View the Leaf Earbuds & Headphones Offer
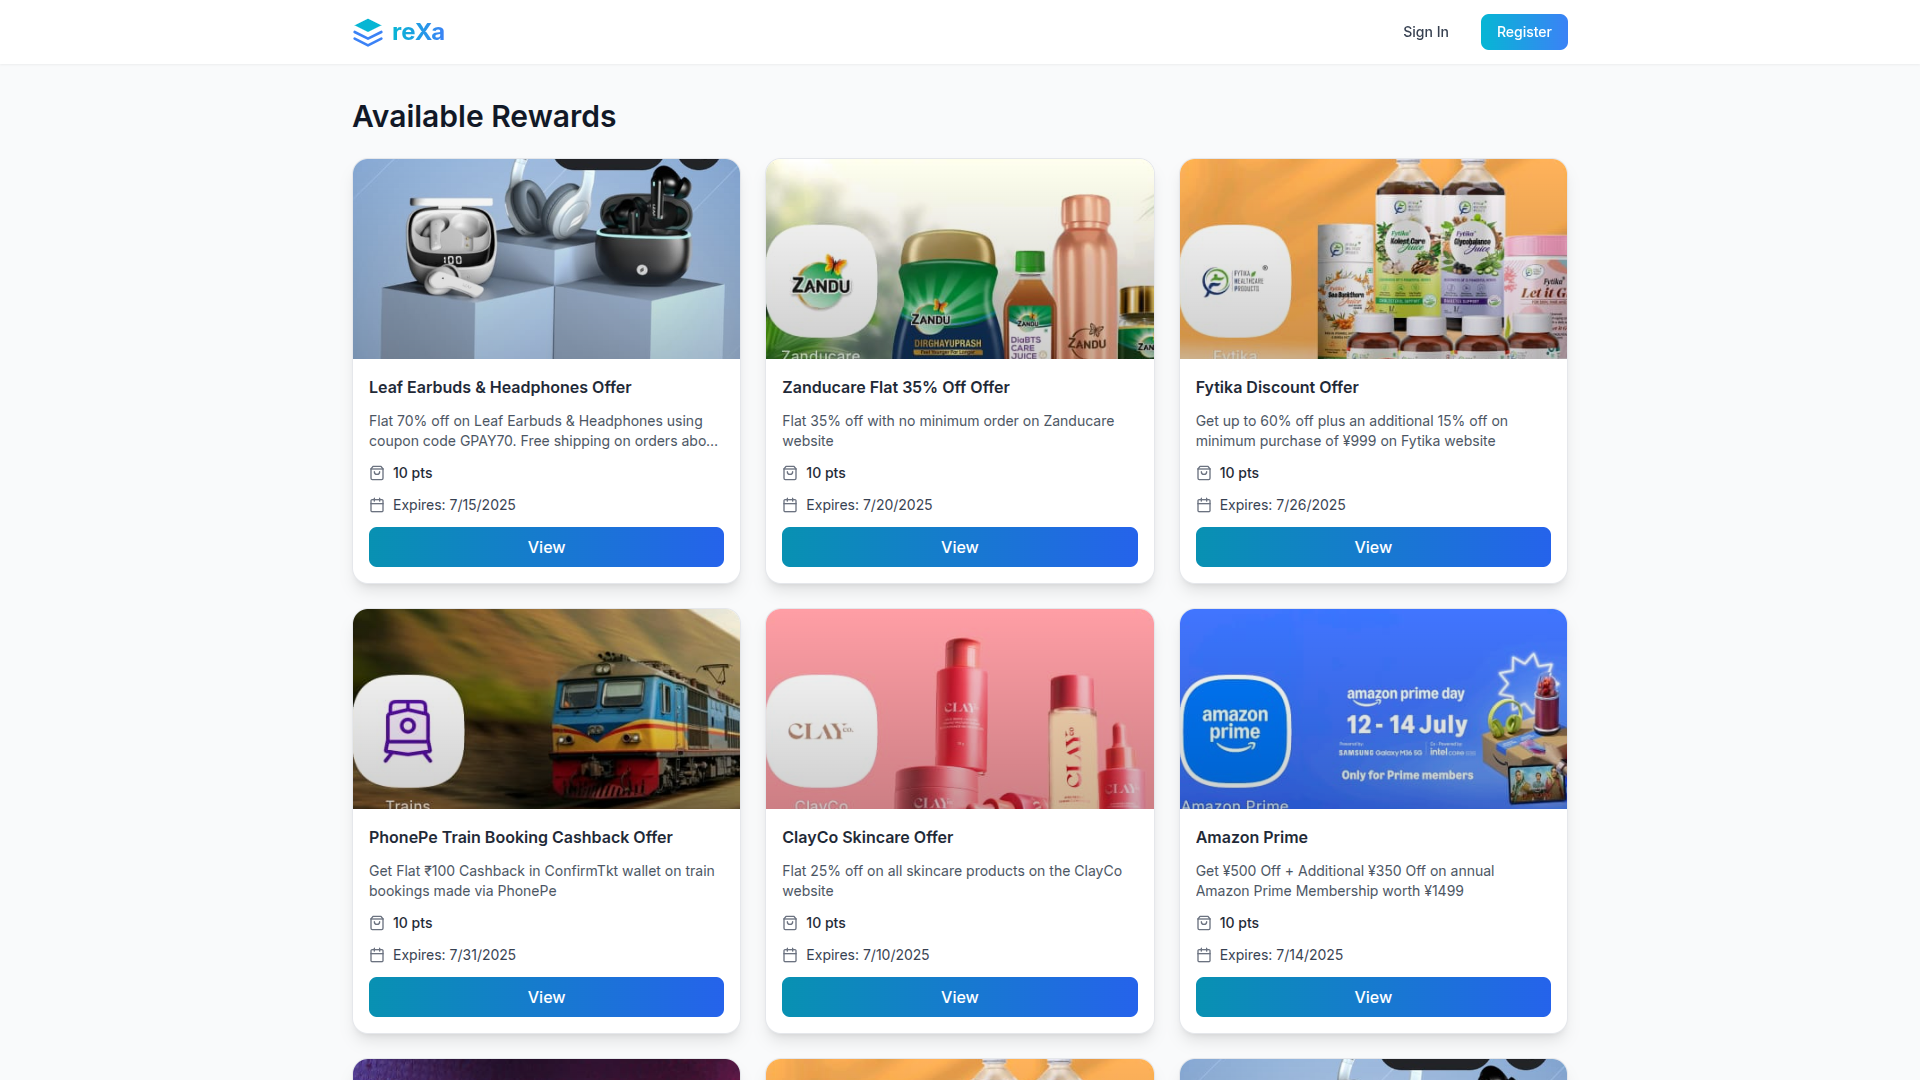 (546, 547)
